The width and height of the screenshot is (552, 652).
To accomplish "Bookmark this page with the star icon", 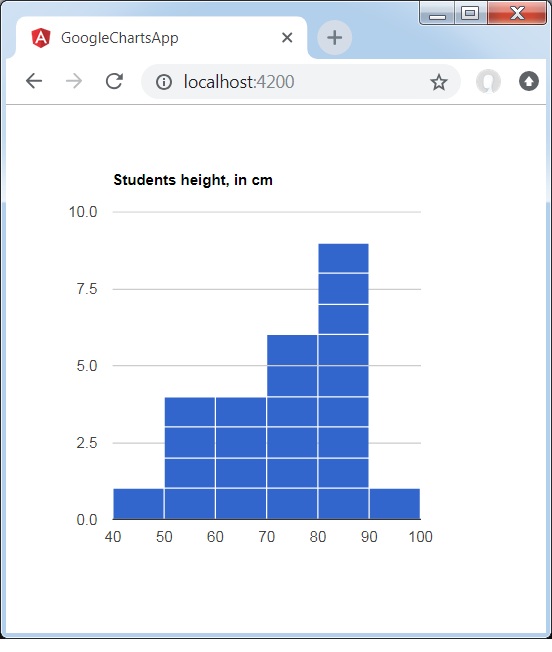I will pos(439,82).
